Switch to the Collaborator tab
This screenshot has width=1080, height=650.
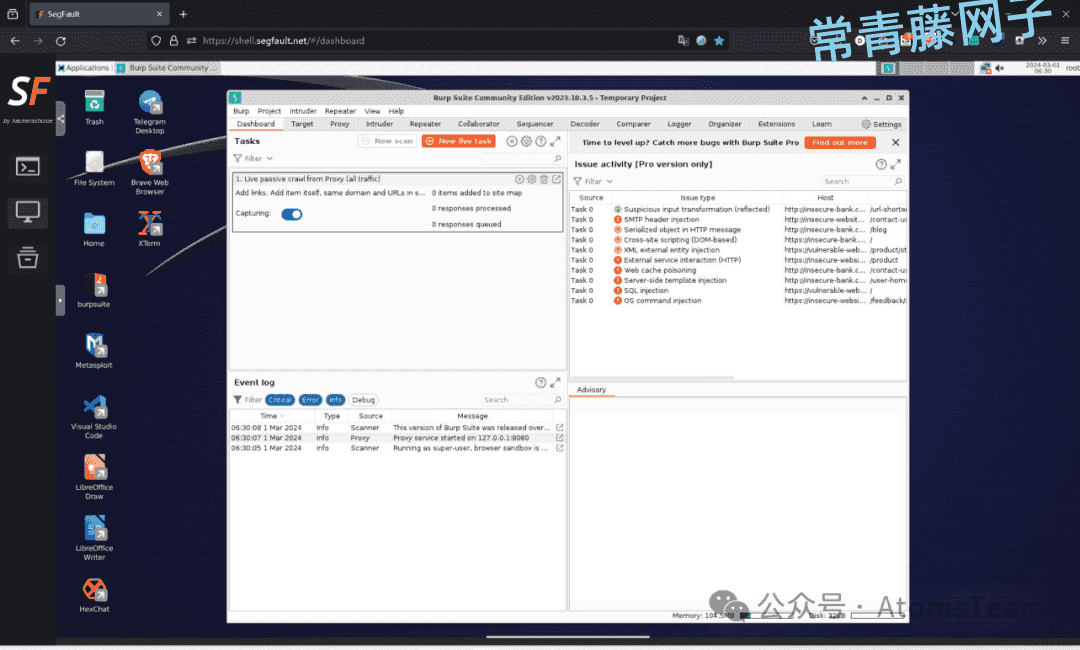pyautogui.click(x=479, y=124)
